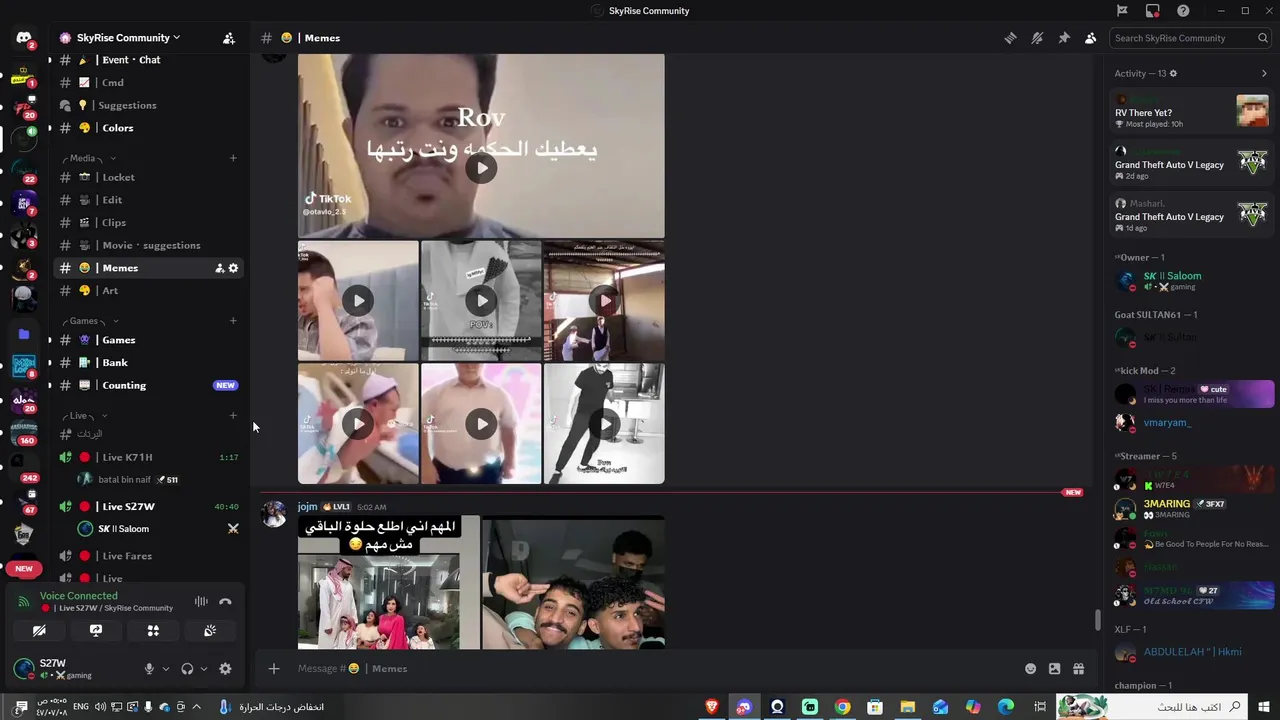Open the sticker picker icon
1280x720 pixels.
[1054, 669]
